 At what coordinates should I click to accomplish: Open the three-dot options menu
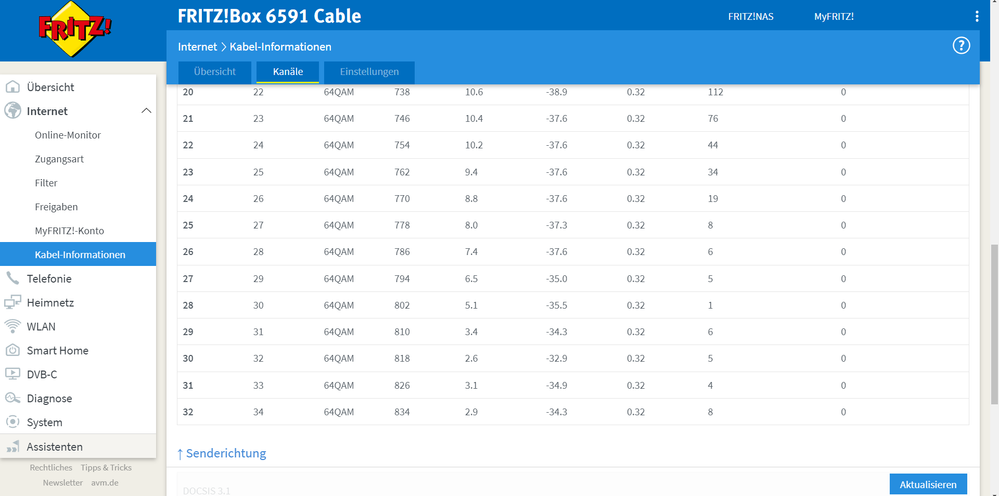click(977, 17)
